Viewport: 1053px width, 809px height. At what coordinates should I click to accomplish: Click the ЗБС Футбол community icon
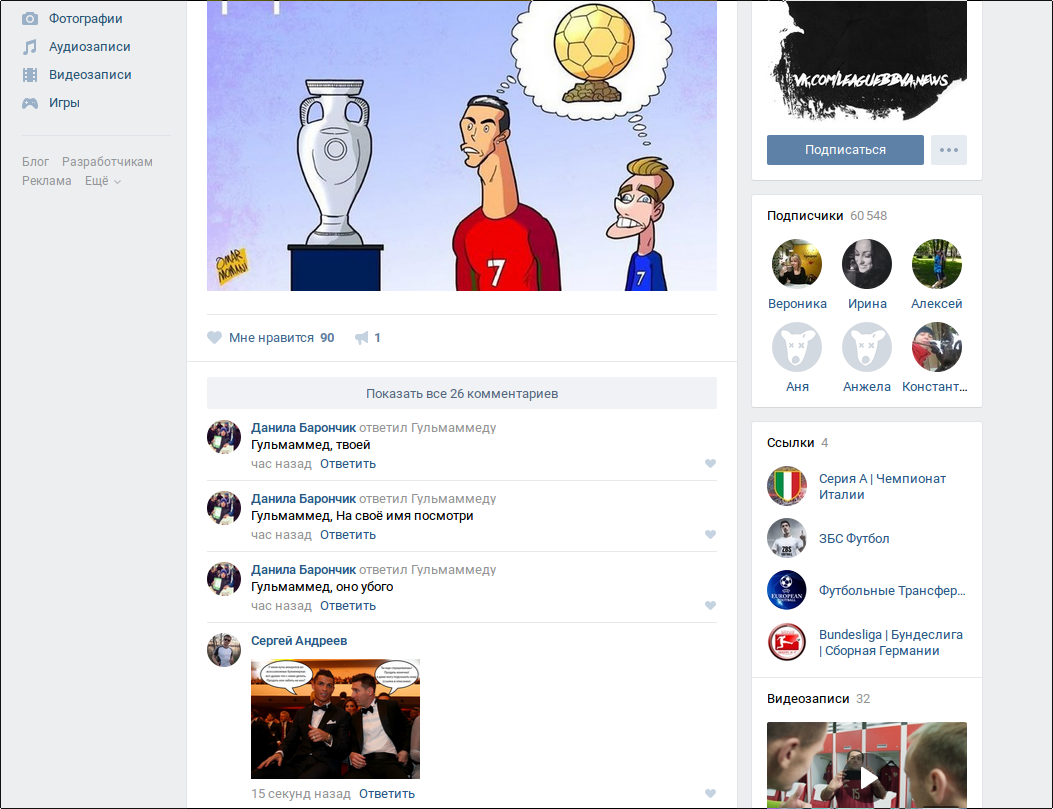coord(786,538)
